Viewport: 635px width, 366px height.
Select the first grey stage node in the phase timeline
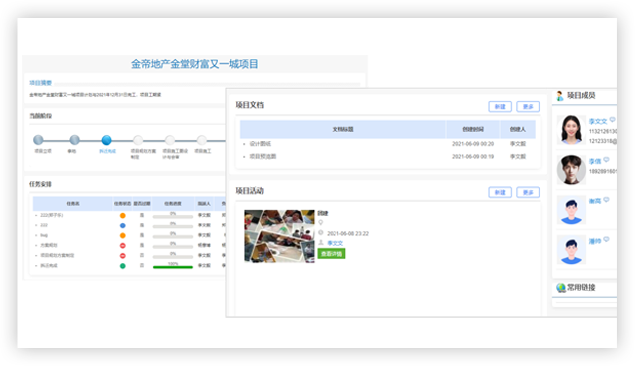pos(38,140)
